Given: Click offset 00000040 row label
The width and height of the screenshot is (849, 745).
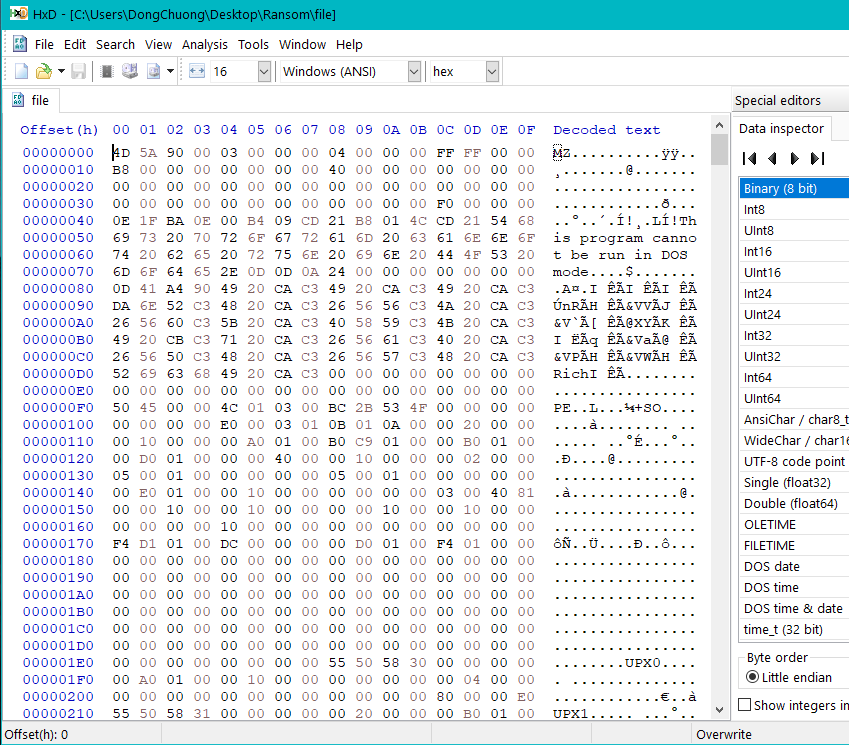Looking at the screenshot, I should click(x=58, y=221).
